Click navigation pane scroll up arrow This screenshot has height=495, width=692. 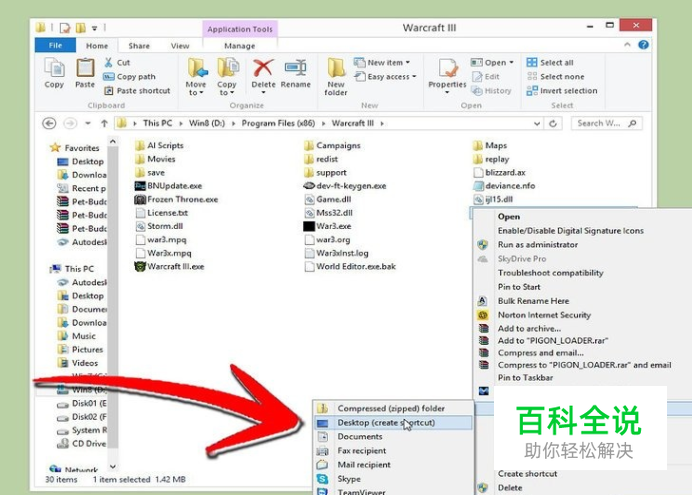[113, 142]
